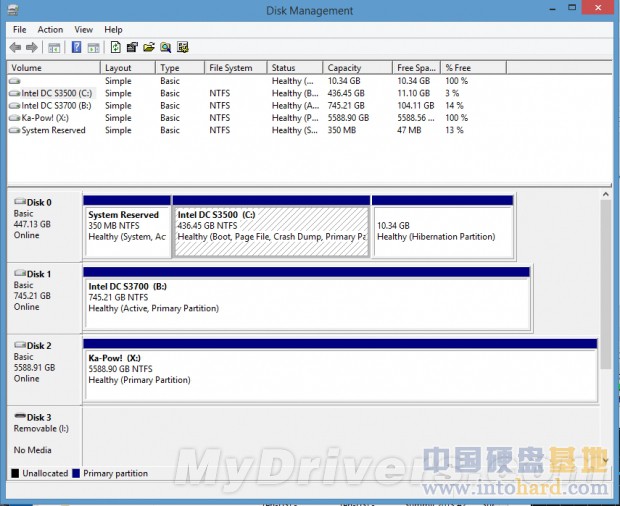This screenshot has height=506, width=620.
Task: Click the 104.11 GB free space cell
Action: [416, 106]
